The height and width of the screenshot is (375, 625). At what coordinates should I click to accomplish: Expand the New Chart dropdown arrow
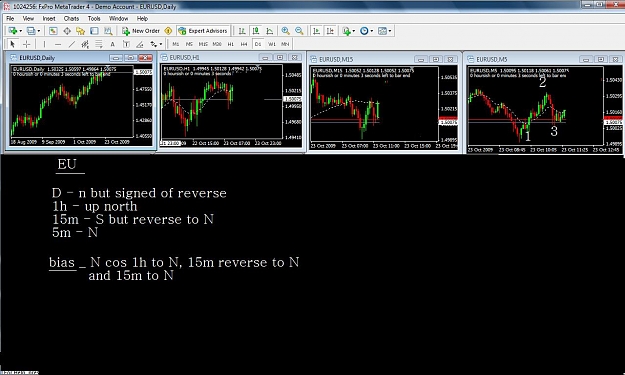[x=20, y=31]
